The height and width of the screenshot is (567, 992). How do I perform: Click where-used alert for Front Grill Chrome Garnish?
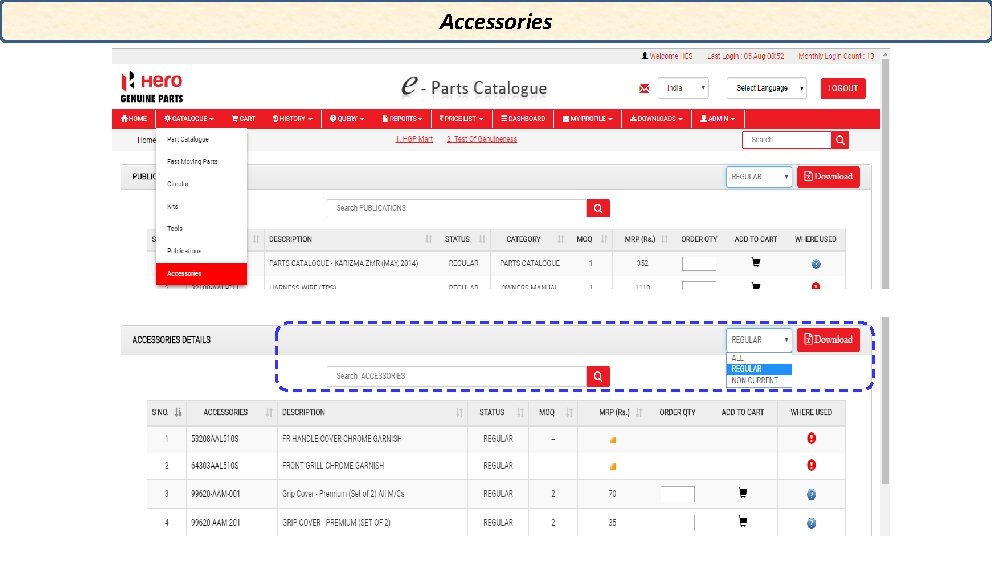(812, 465)
